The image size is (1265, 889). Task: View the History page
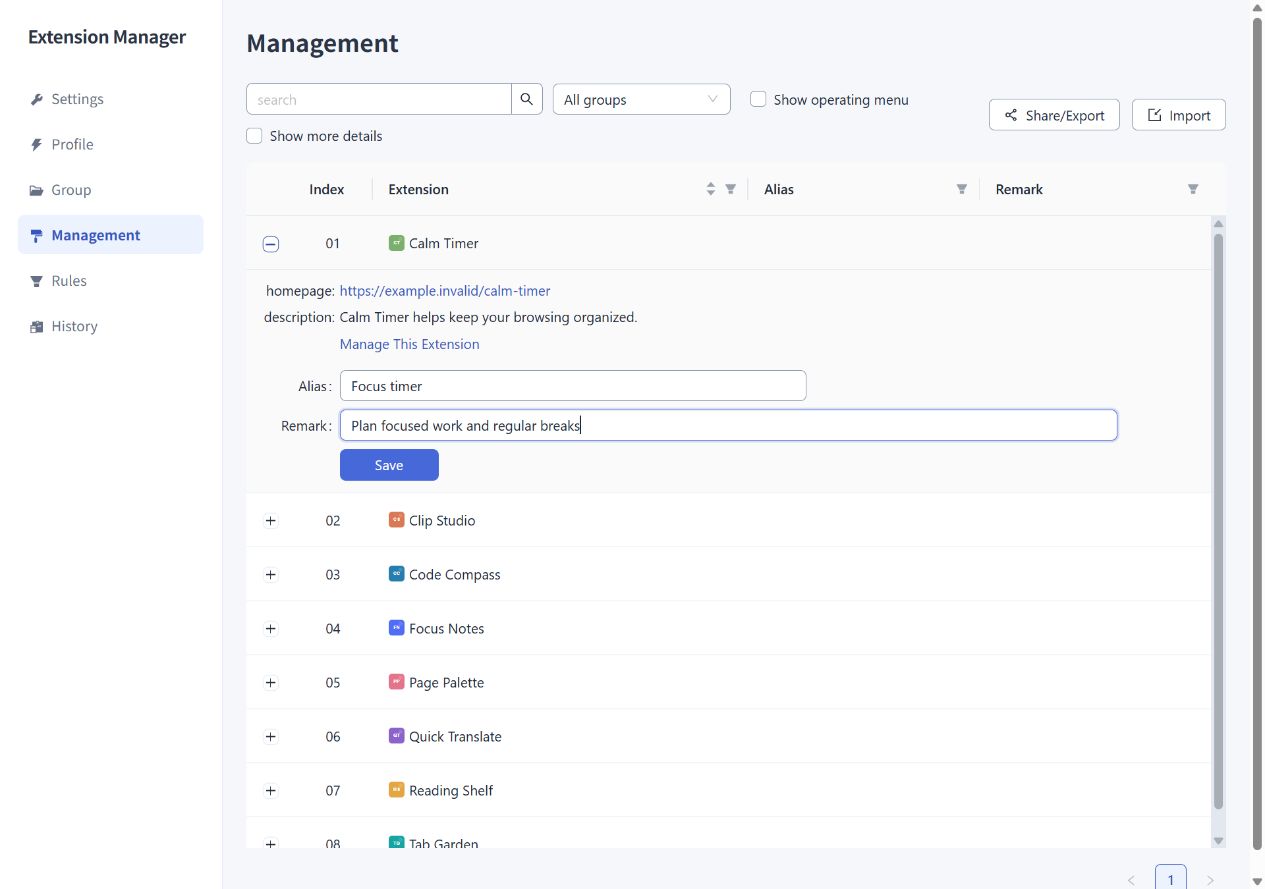(110, 326)
